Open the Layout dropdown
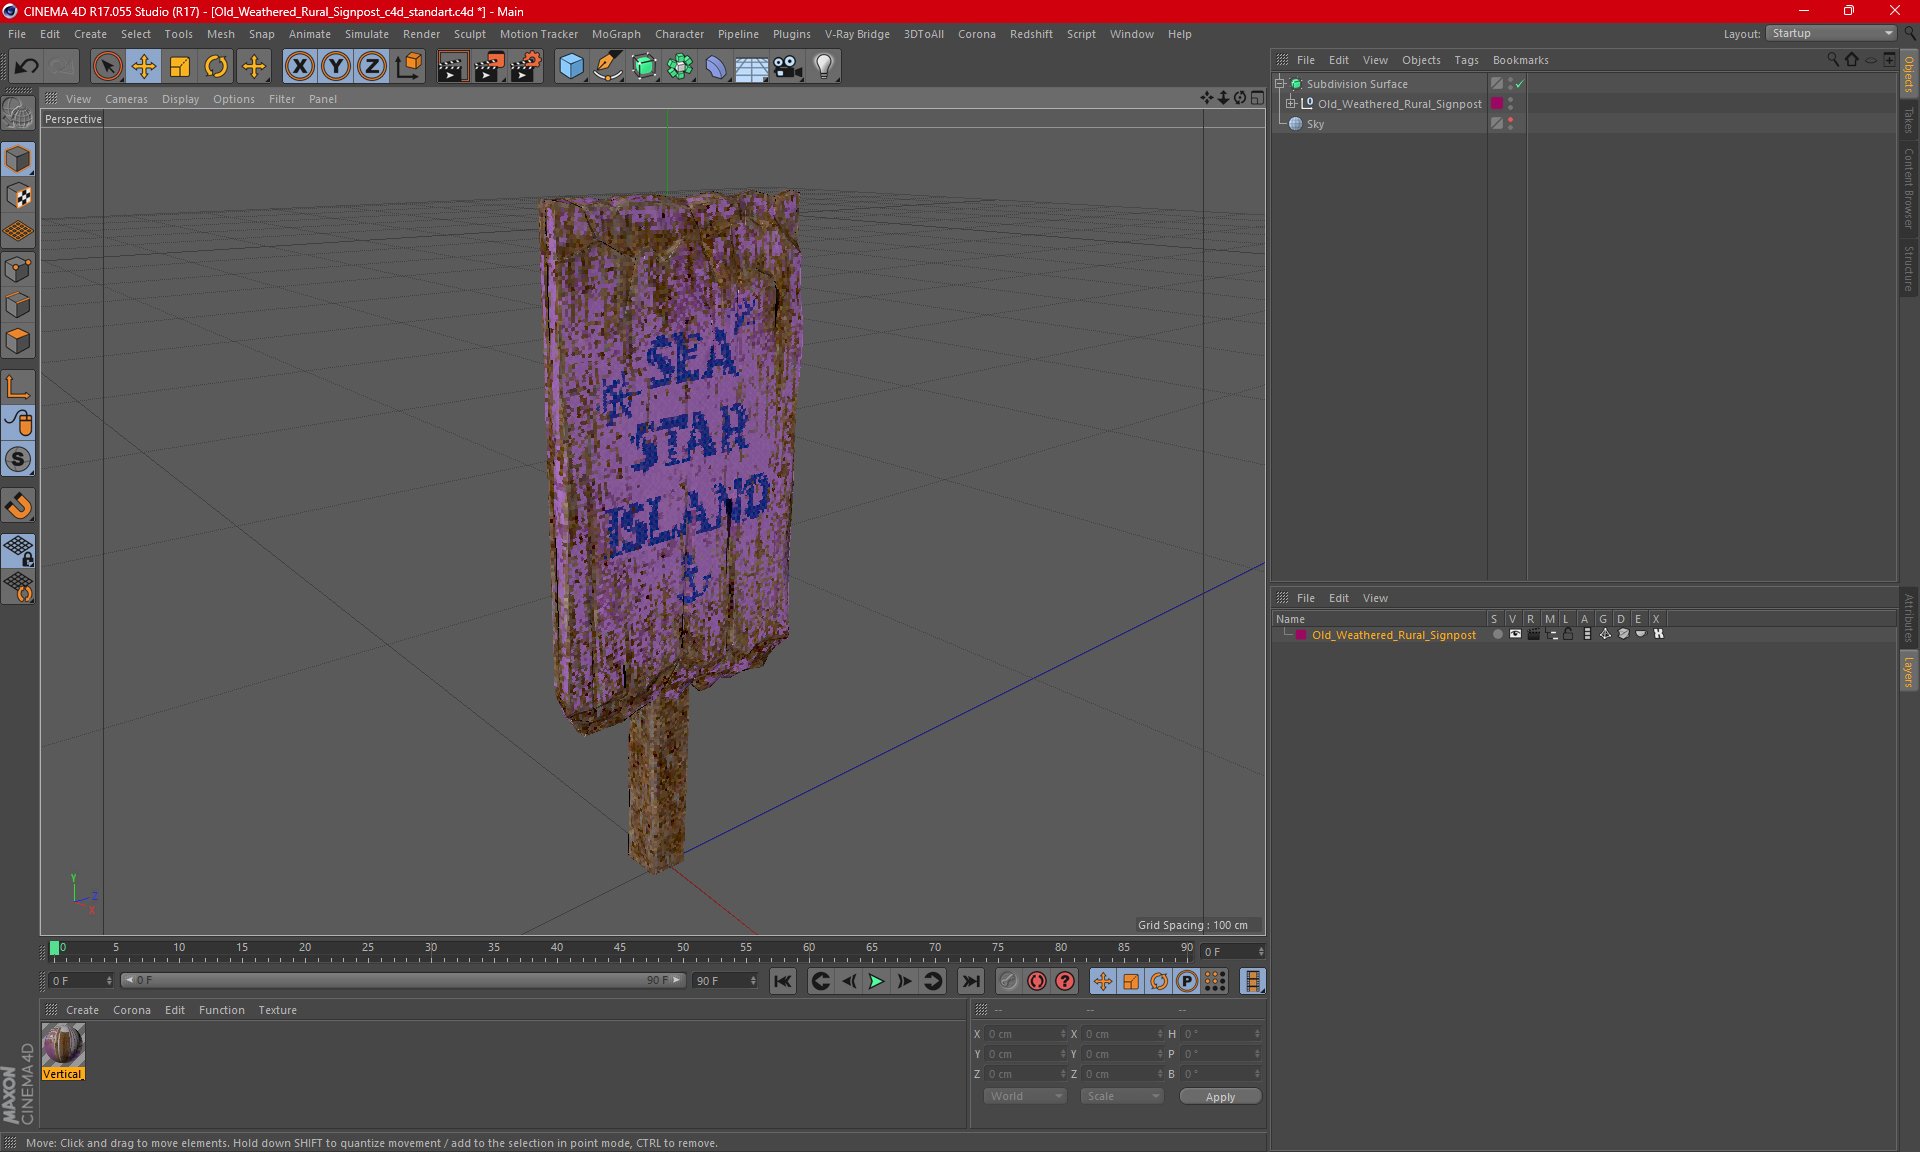Image resolution: width=1920 pixels, height=1152 pixels. tap(1832, 33)
